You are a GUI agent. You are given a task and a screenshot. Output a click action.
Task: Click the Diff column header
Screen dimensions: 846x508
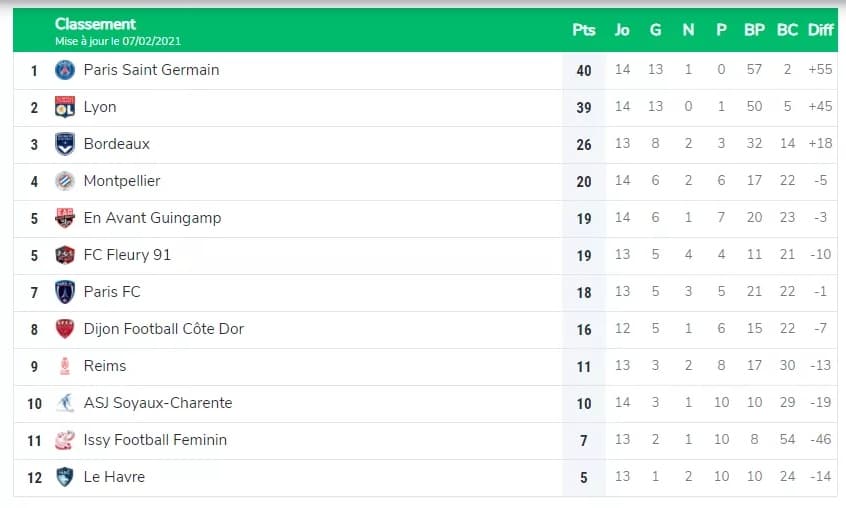point(821,30)
